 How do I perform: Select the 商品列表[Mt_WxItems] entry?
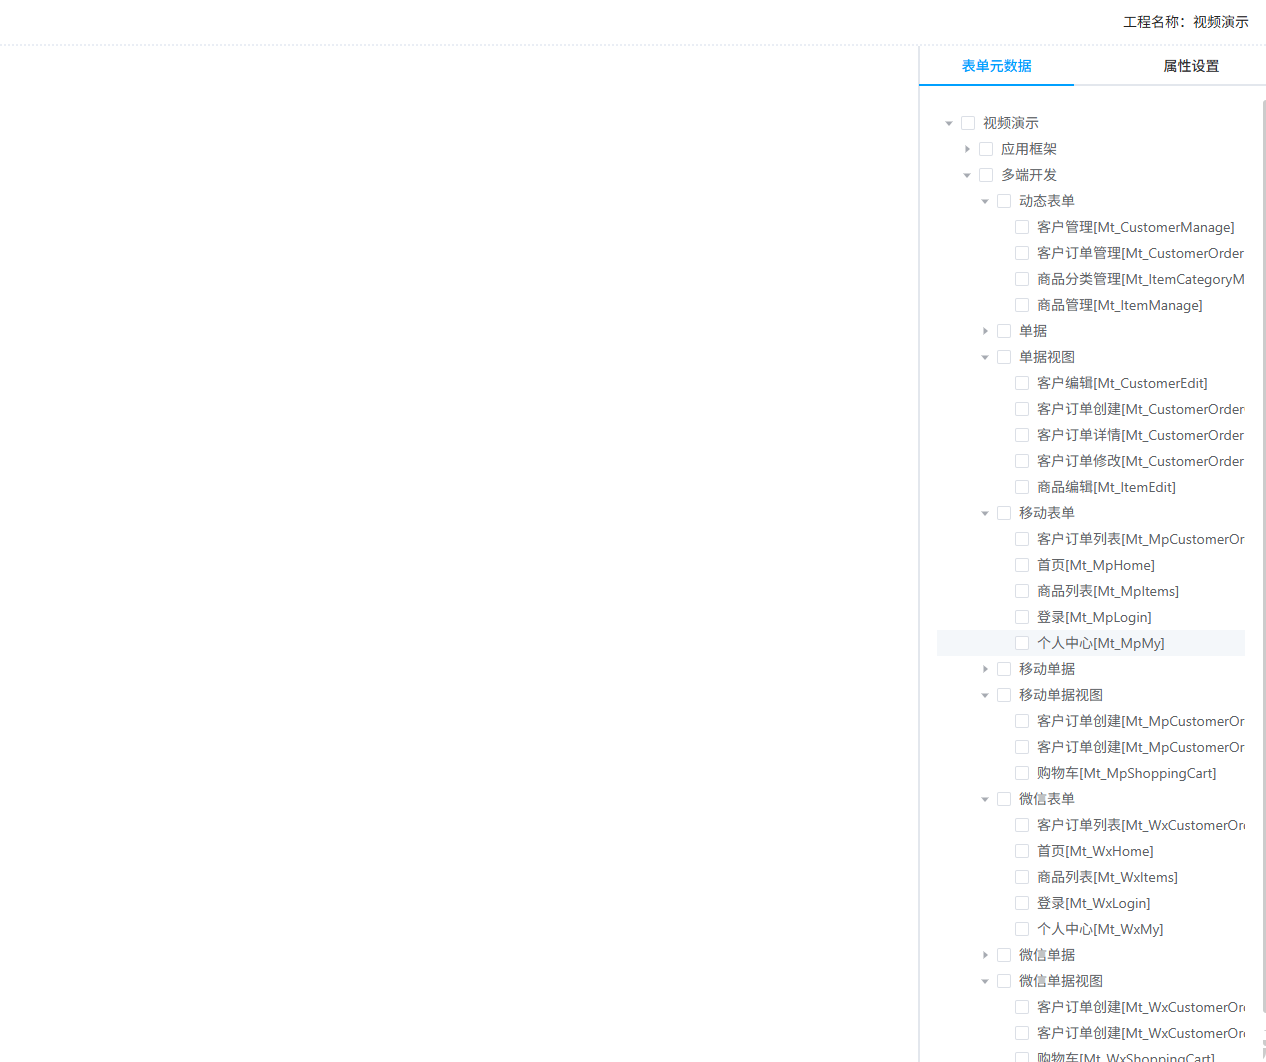point(1107,877)
